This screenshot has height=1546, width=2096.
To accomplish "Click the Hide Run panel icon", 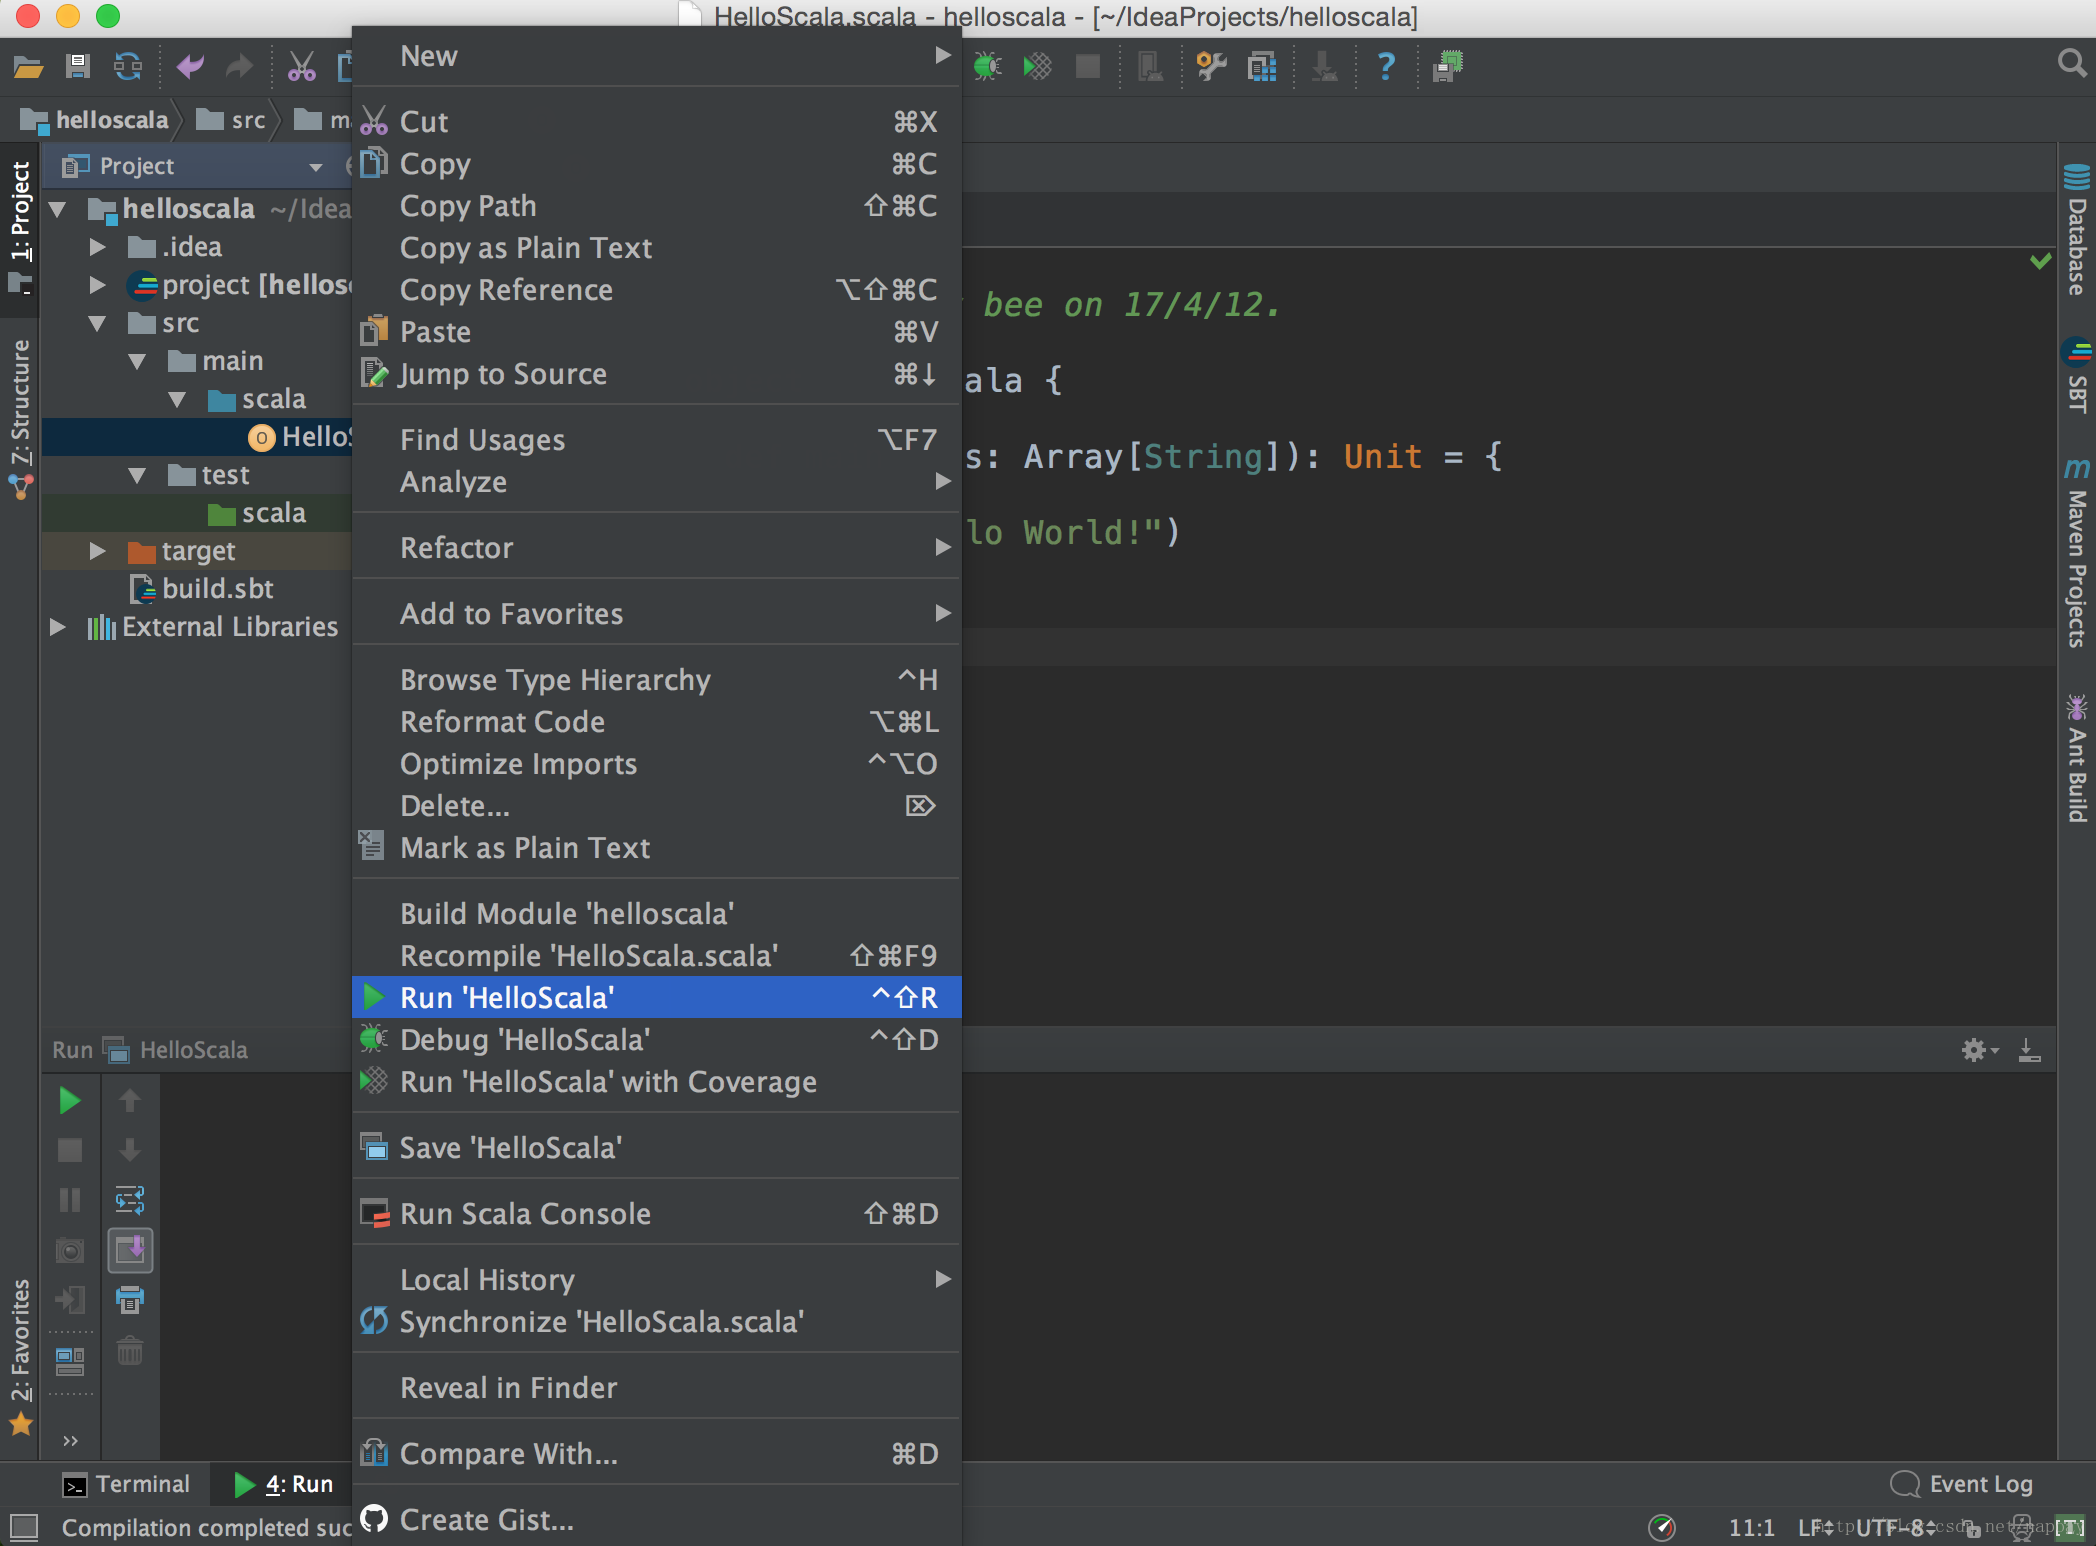I will [2029, 1050].
